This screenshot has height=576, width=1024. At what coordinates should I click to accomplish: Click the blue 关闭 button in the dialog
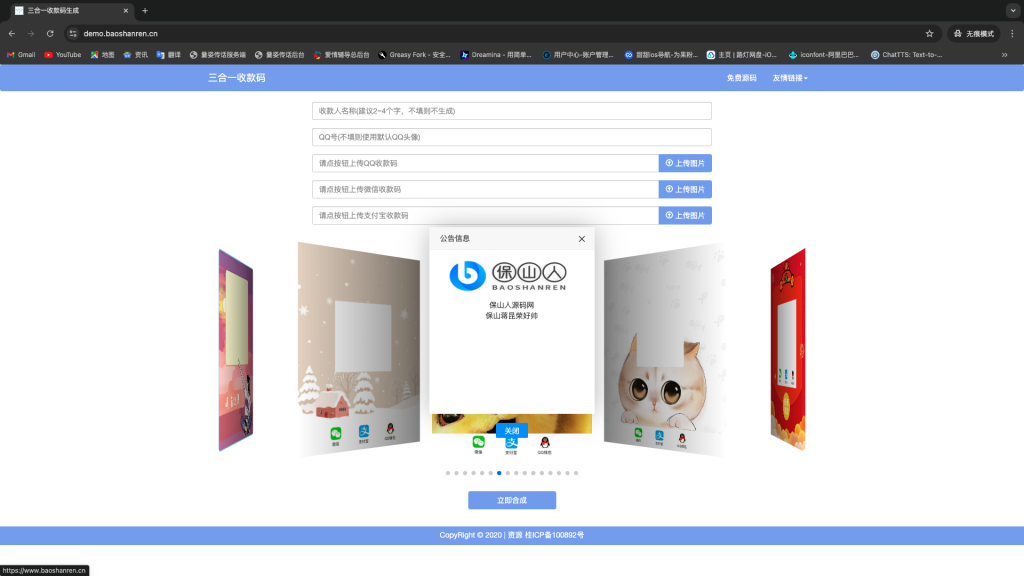tap(511, 431)
